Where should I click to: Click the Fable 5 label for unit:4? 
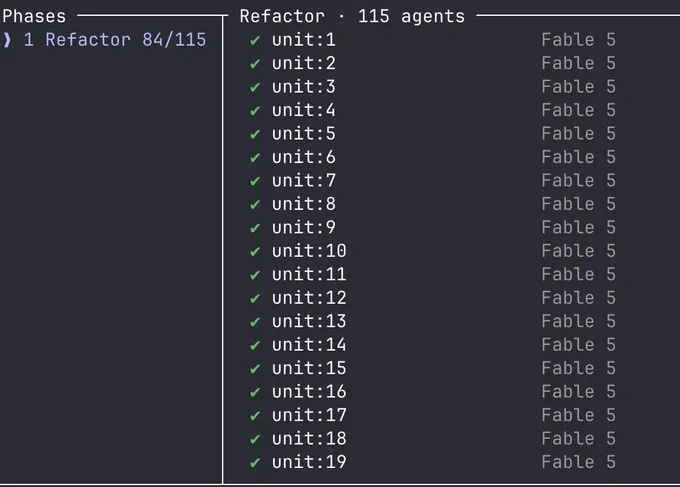pyautogui.click(x=579, y=110)
